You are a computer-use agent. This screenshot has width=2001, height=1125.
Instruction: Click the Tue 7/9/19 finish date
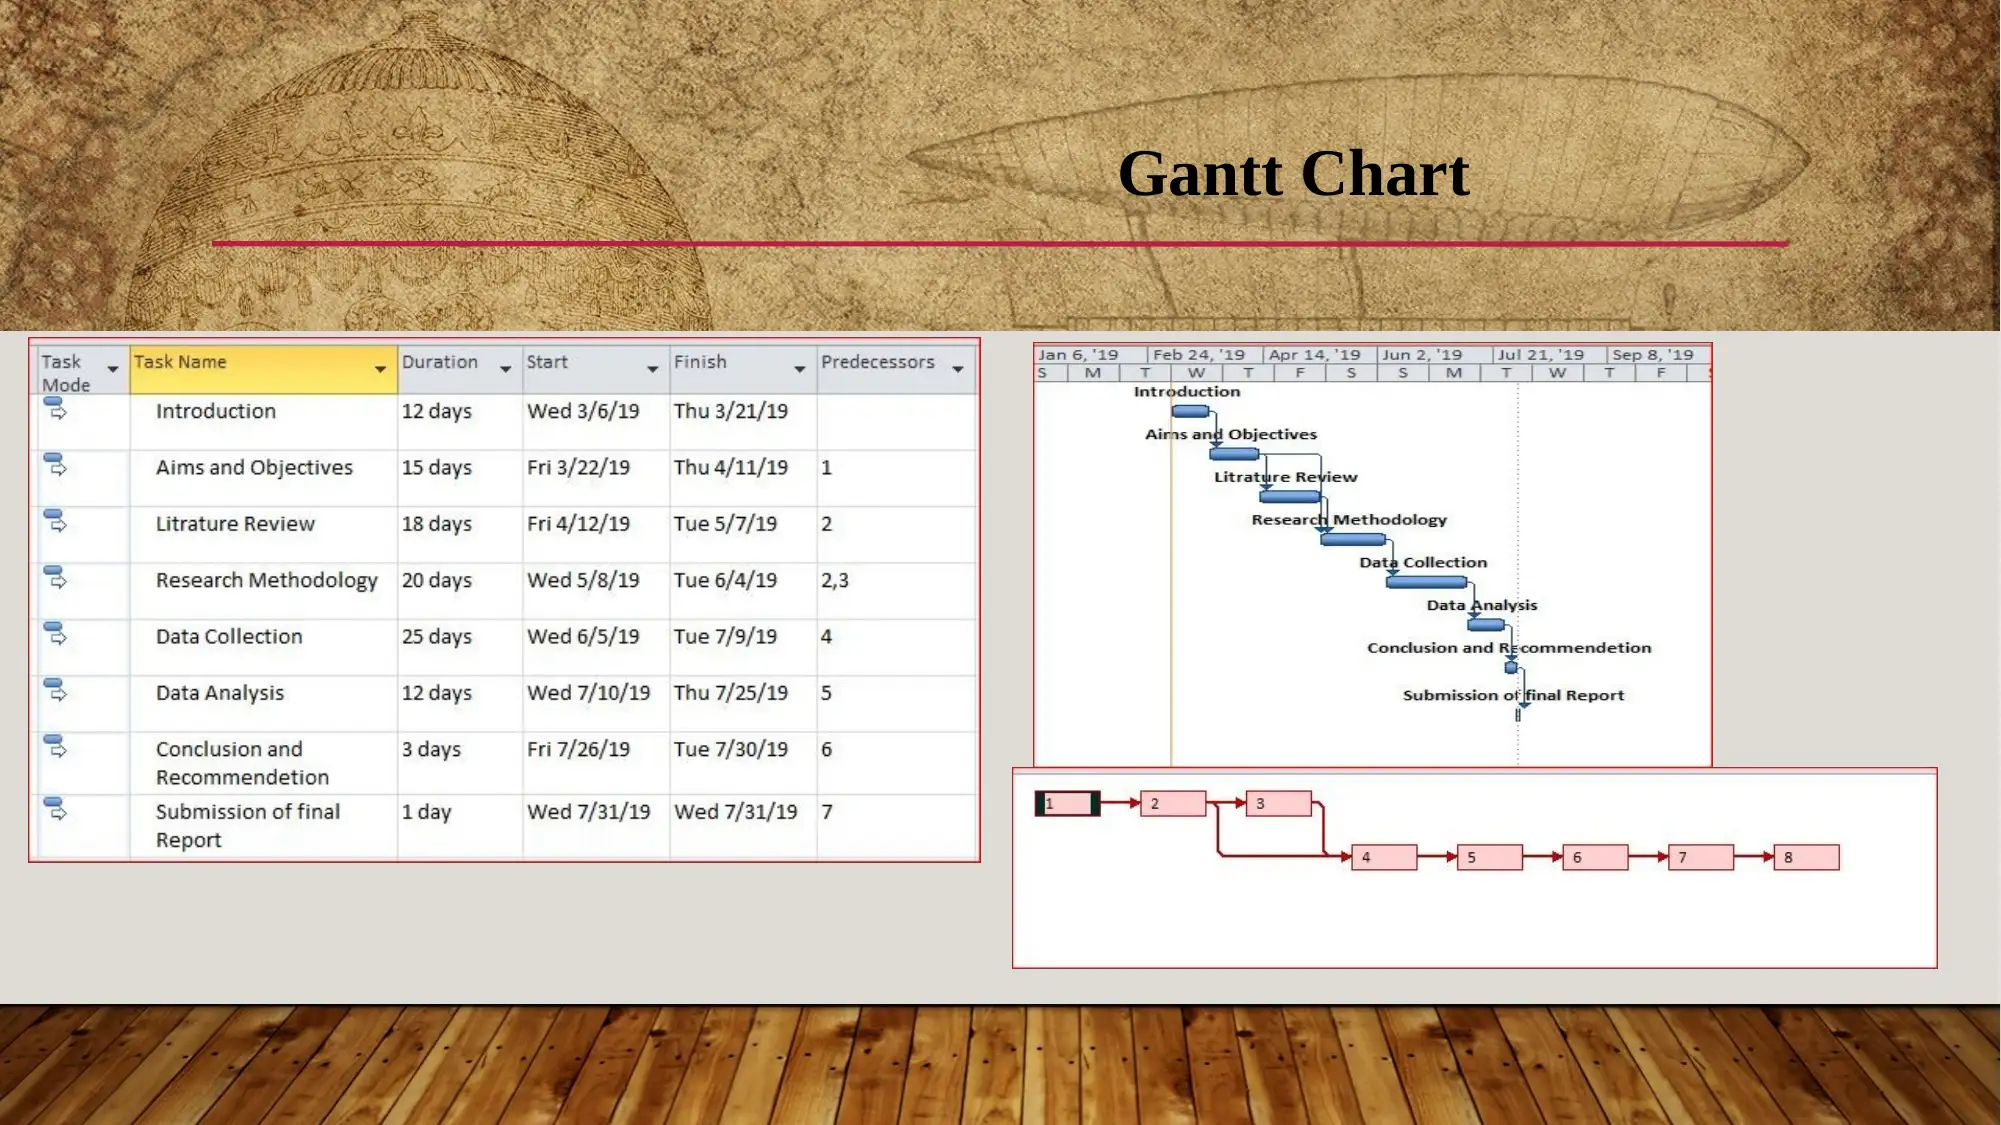(x=743, y=647)
